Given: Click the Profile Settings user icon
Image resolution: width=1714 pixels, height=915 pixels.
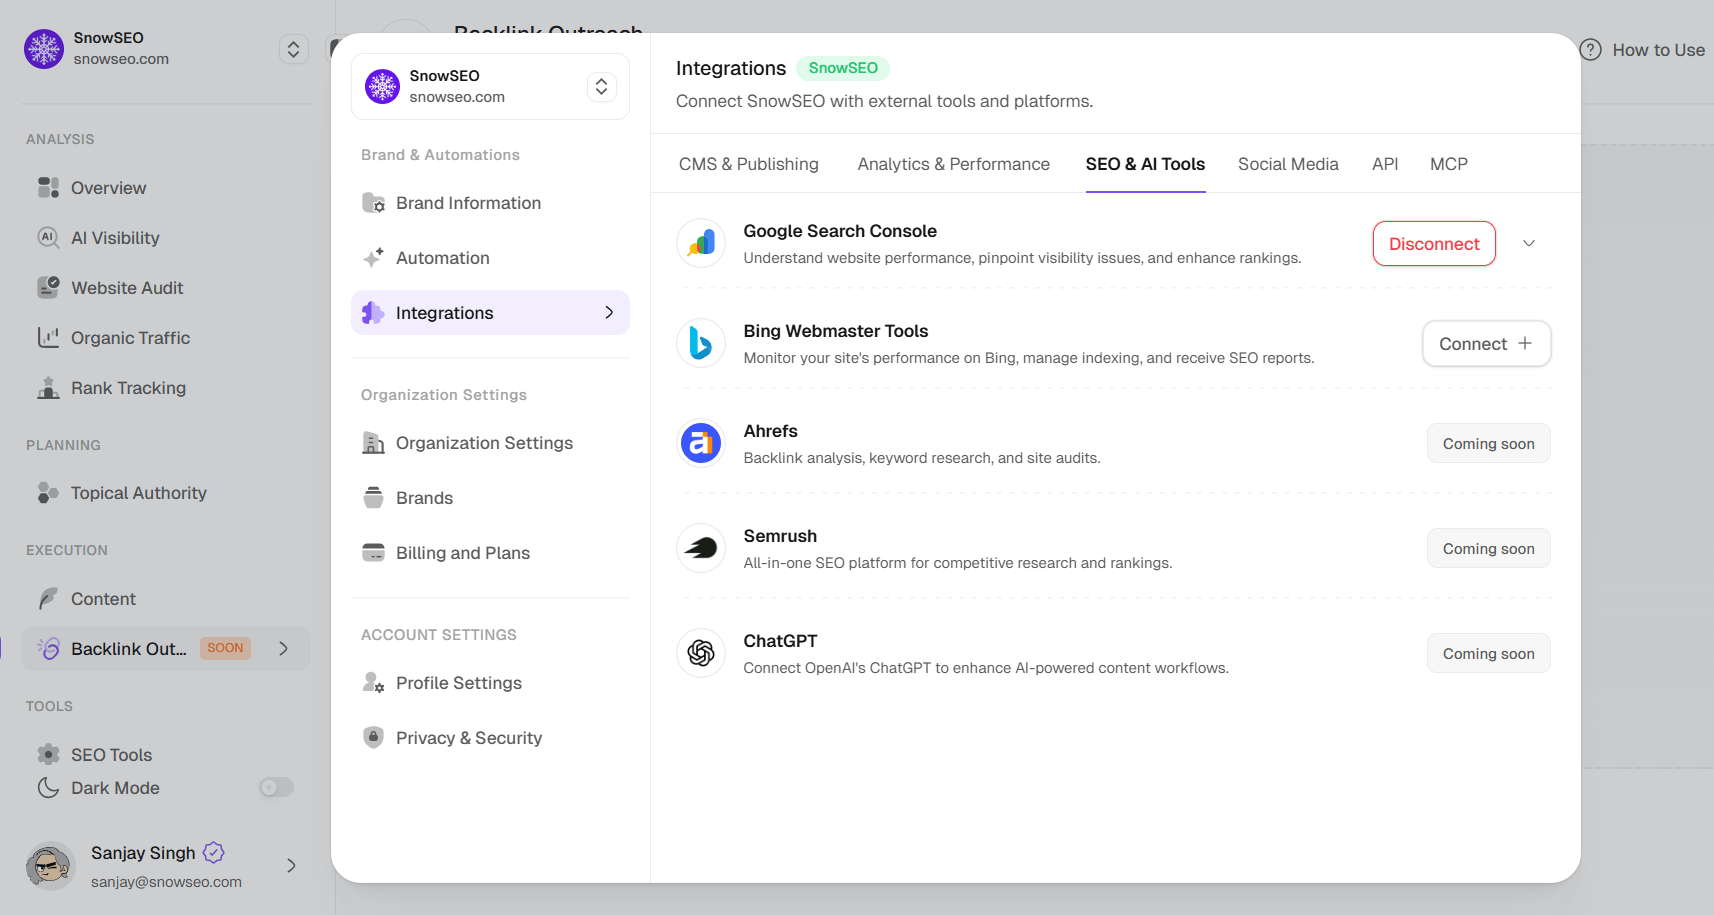Looking at the screenshot, I should 373,683.
